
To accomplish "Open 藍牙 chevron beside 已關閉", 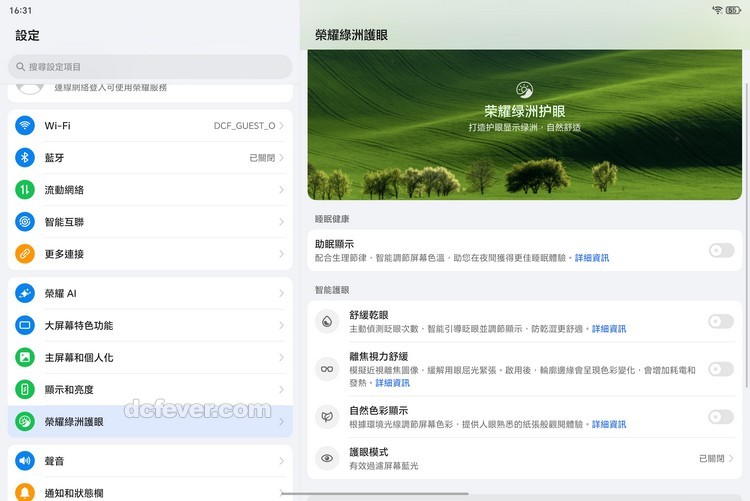I will [x=282, y=157].
